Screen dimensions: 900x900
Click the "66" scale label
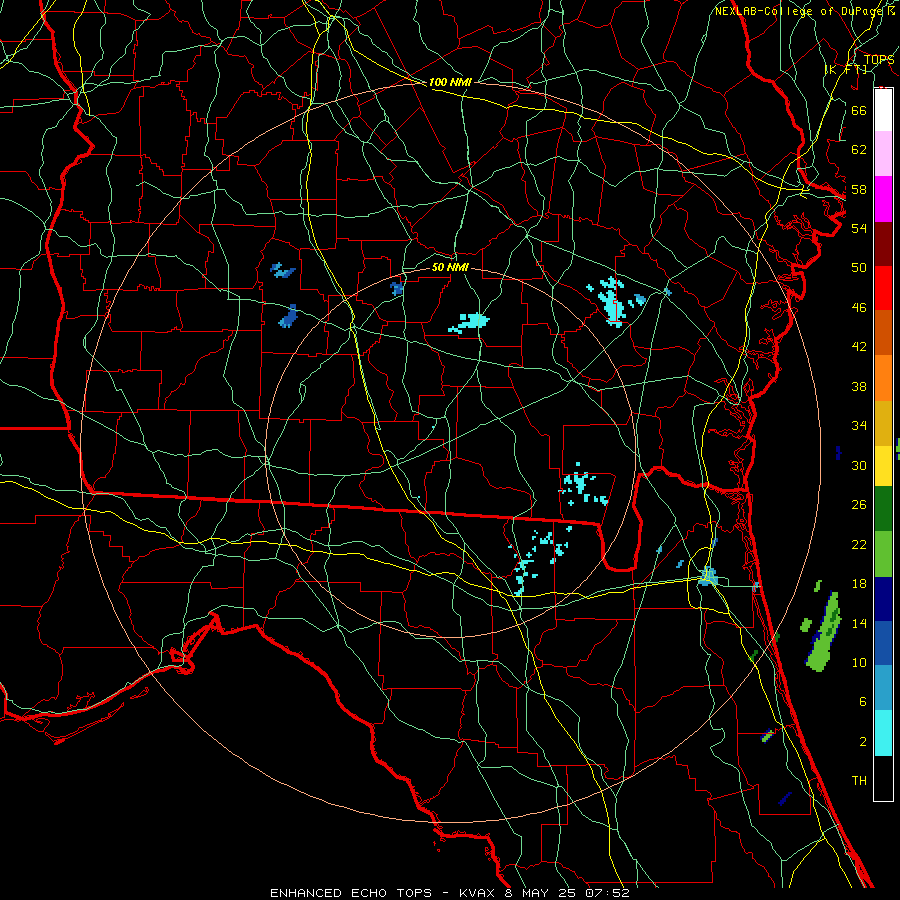coord(859,110)
